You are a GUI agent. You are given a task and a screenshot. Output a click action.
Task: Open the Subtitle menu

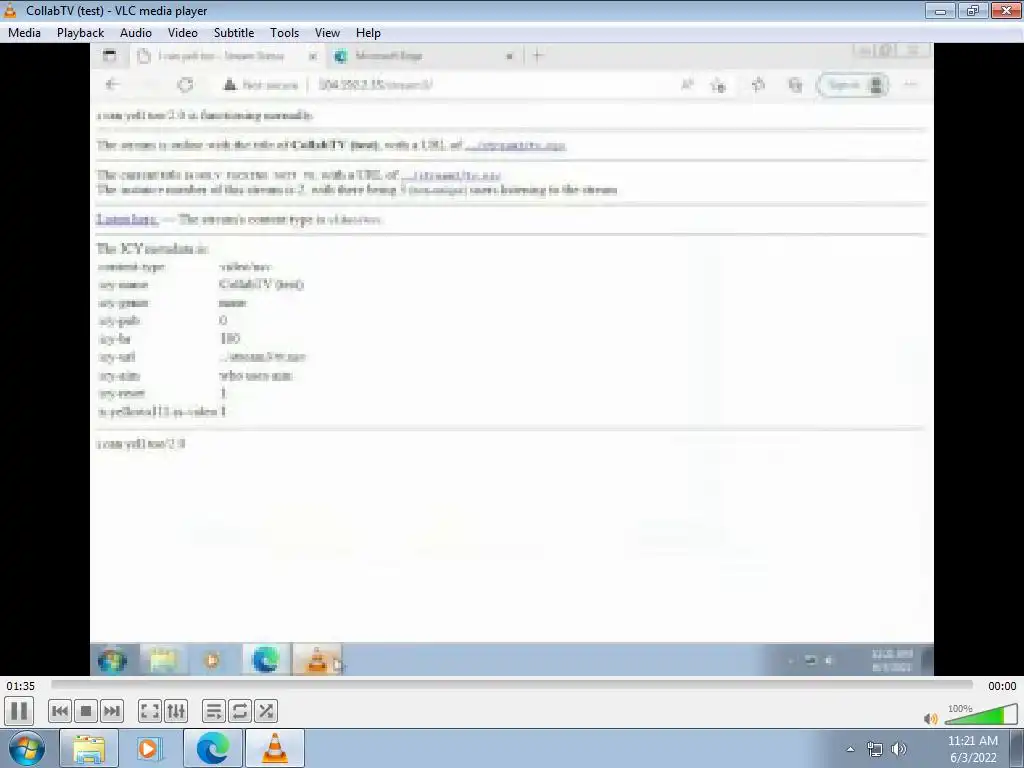[x=234, y=33]
